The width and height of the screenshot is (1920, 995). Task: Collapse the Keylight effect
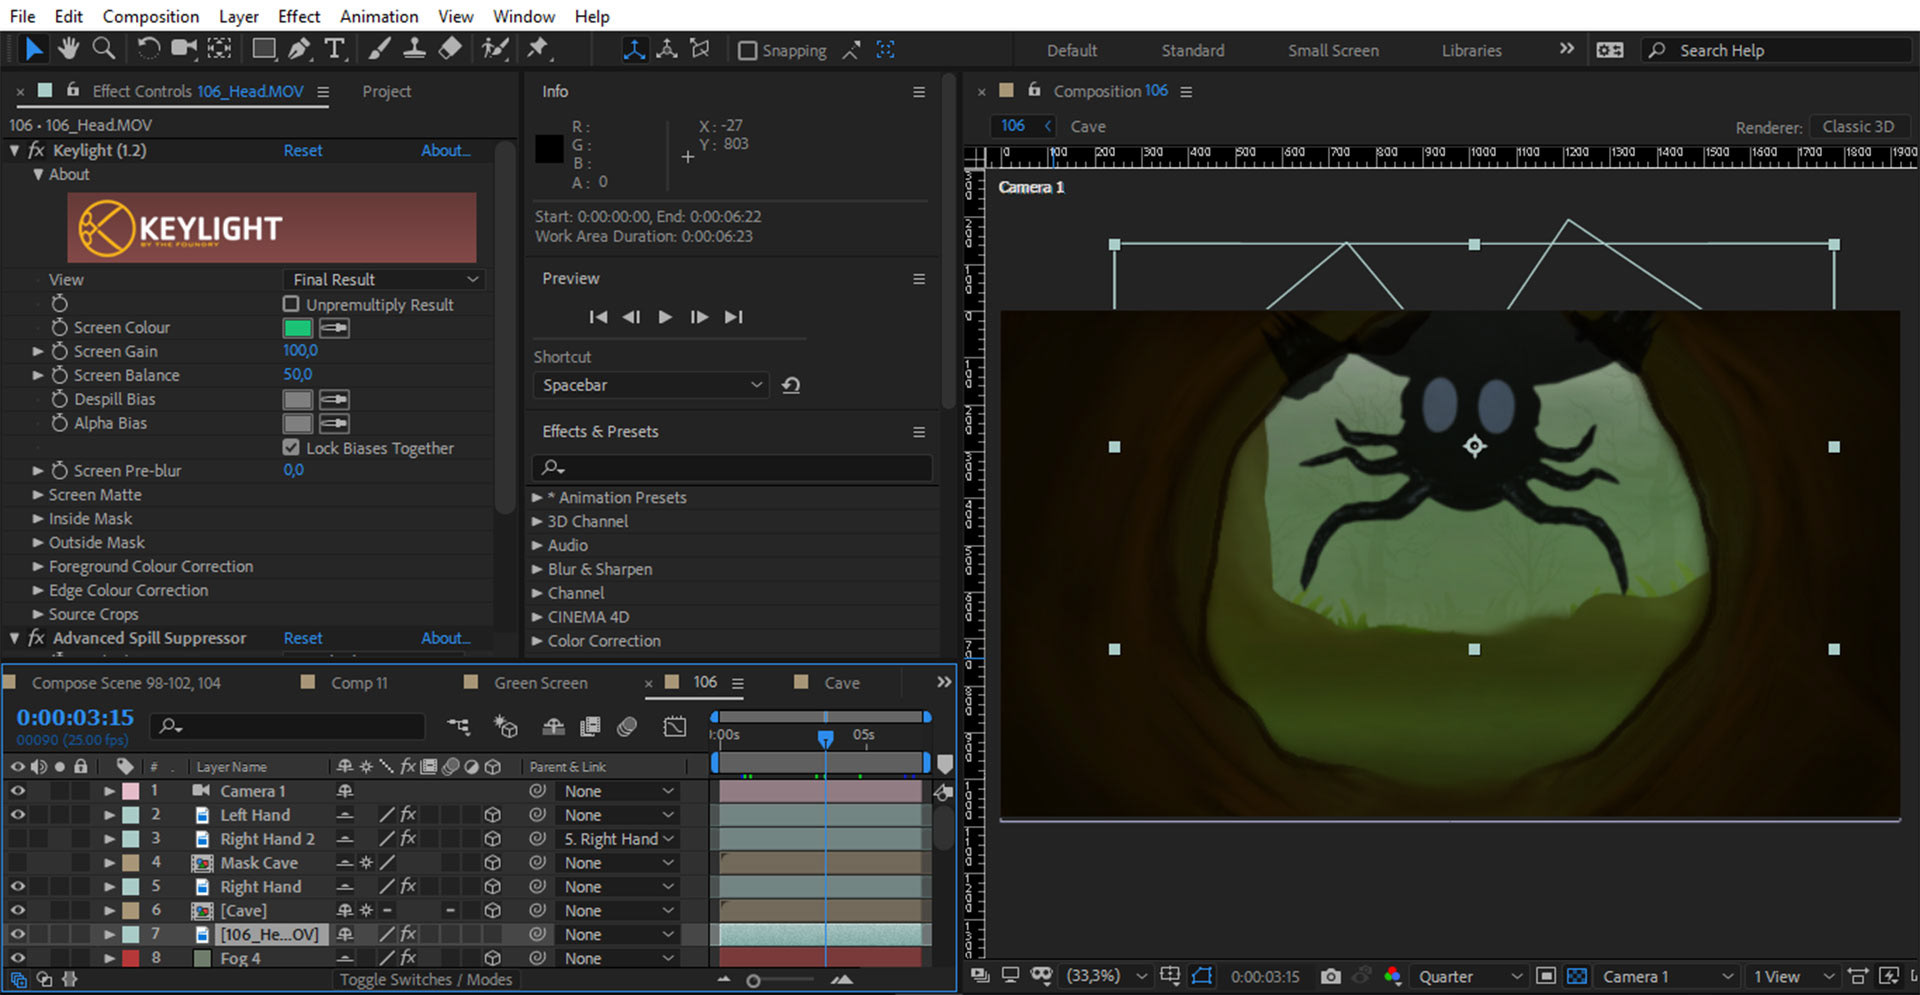click(x=14, y=150)
